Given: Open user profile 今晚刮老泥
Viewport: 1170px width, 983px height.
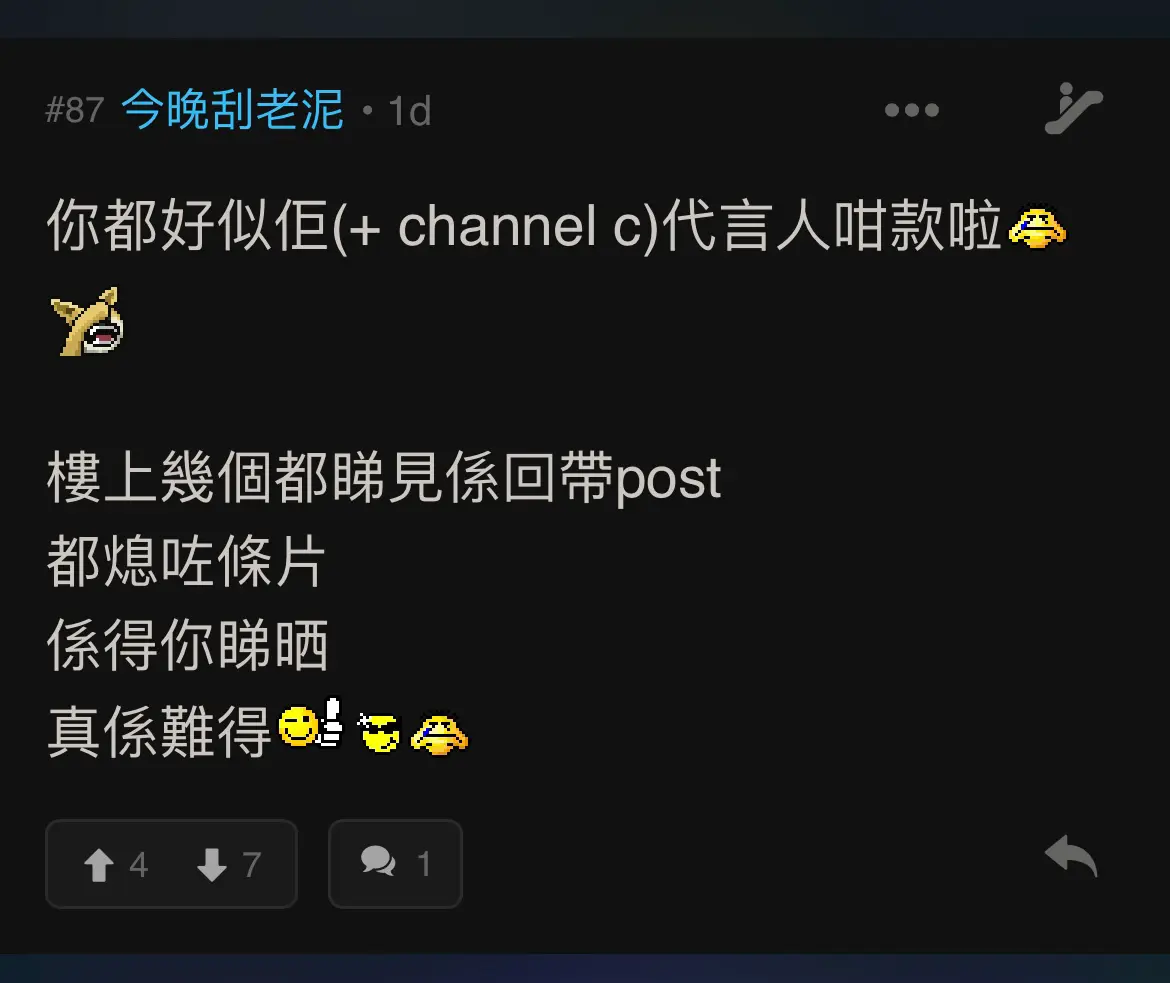Looking at the screenshot, I should (232, 110).
